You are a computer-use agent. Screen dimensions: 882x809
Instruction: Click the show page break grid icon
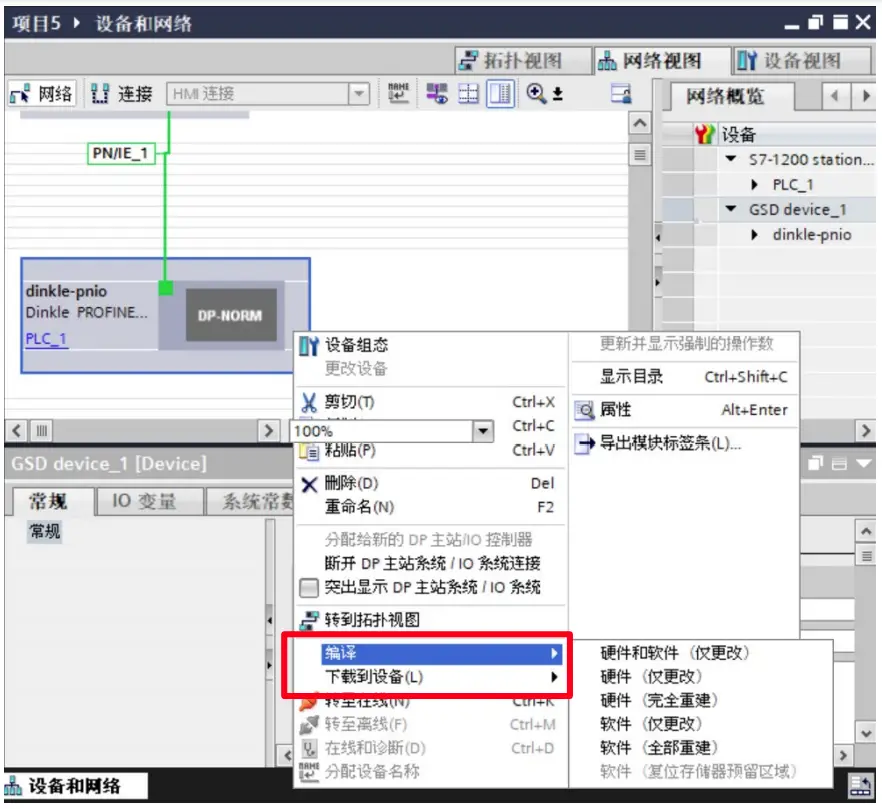click(468, 93)
